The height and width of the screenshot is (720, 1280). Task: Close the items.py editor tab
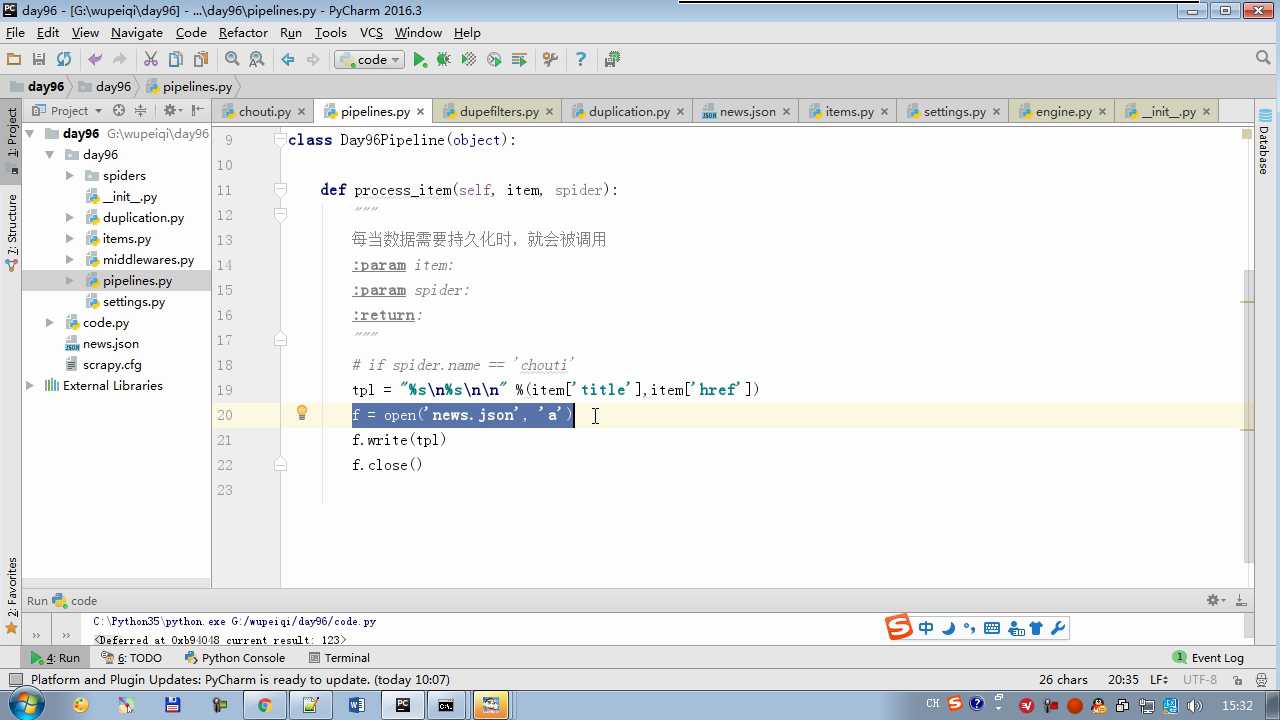884,112
